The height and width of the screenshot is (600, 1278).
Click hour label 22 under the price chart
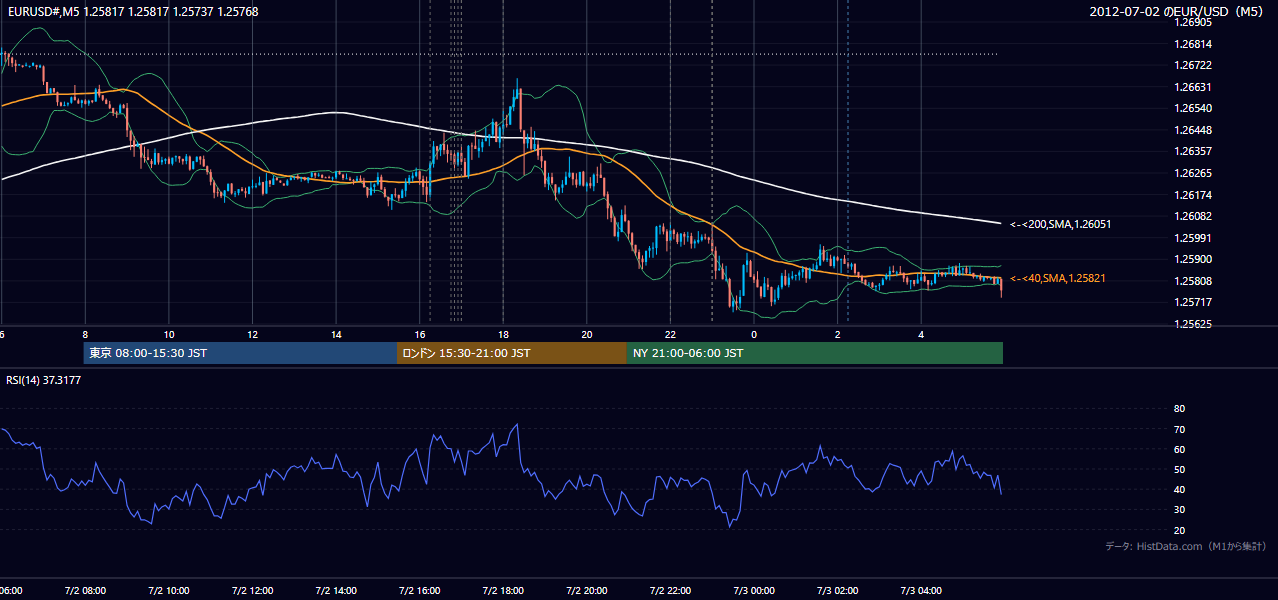point(670,335)
